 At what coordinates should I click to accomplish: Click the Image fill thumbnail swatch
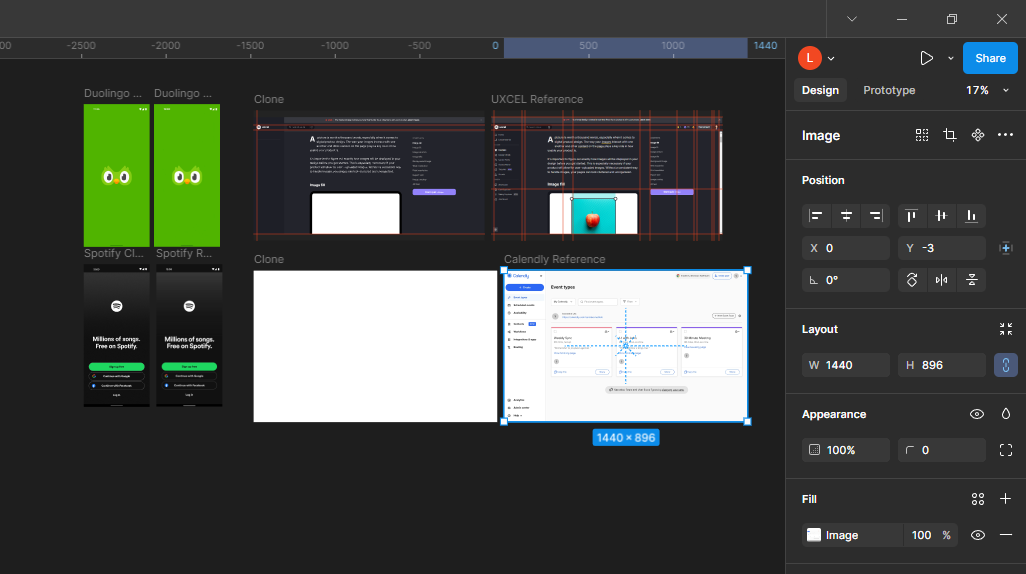(x=814, y=535)
